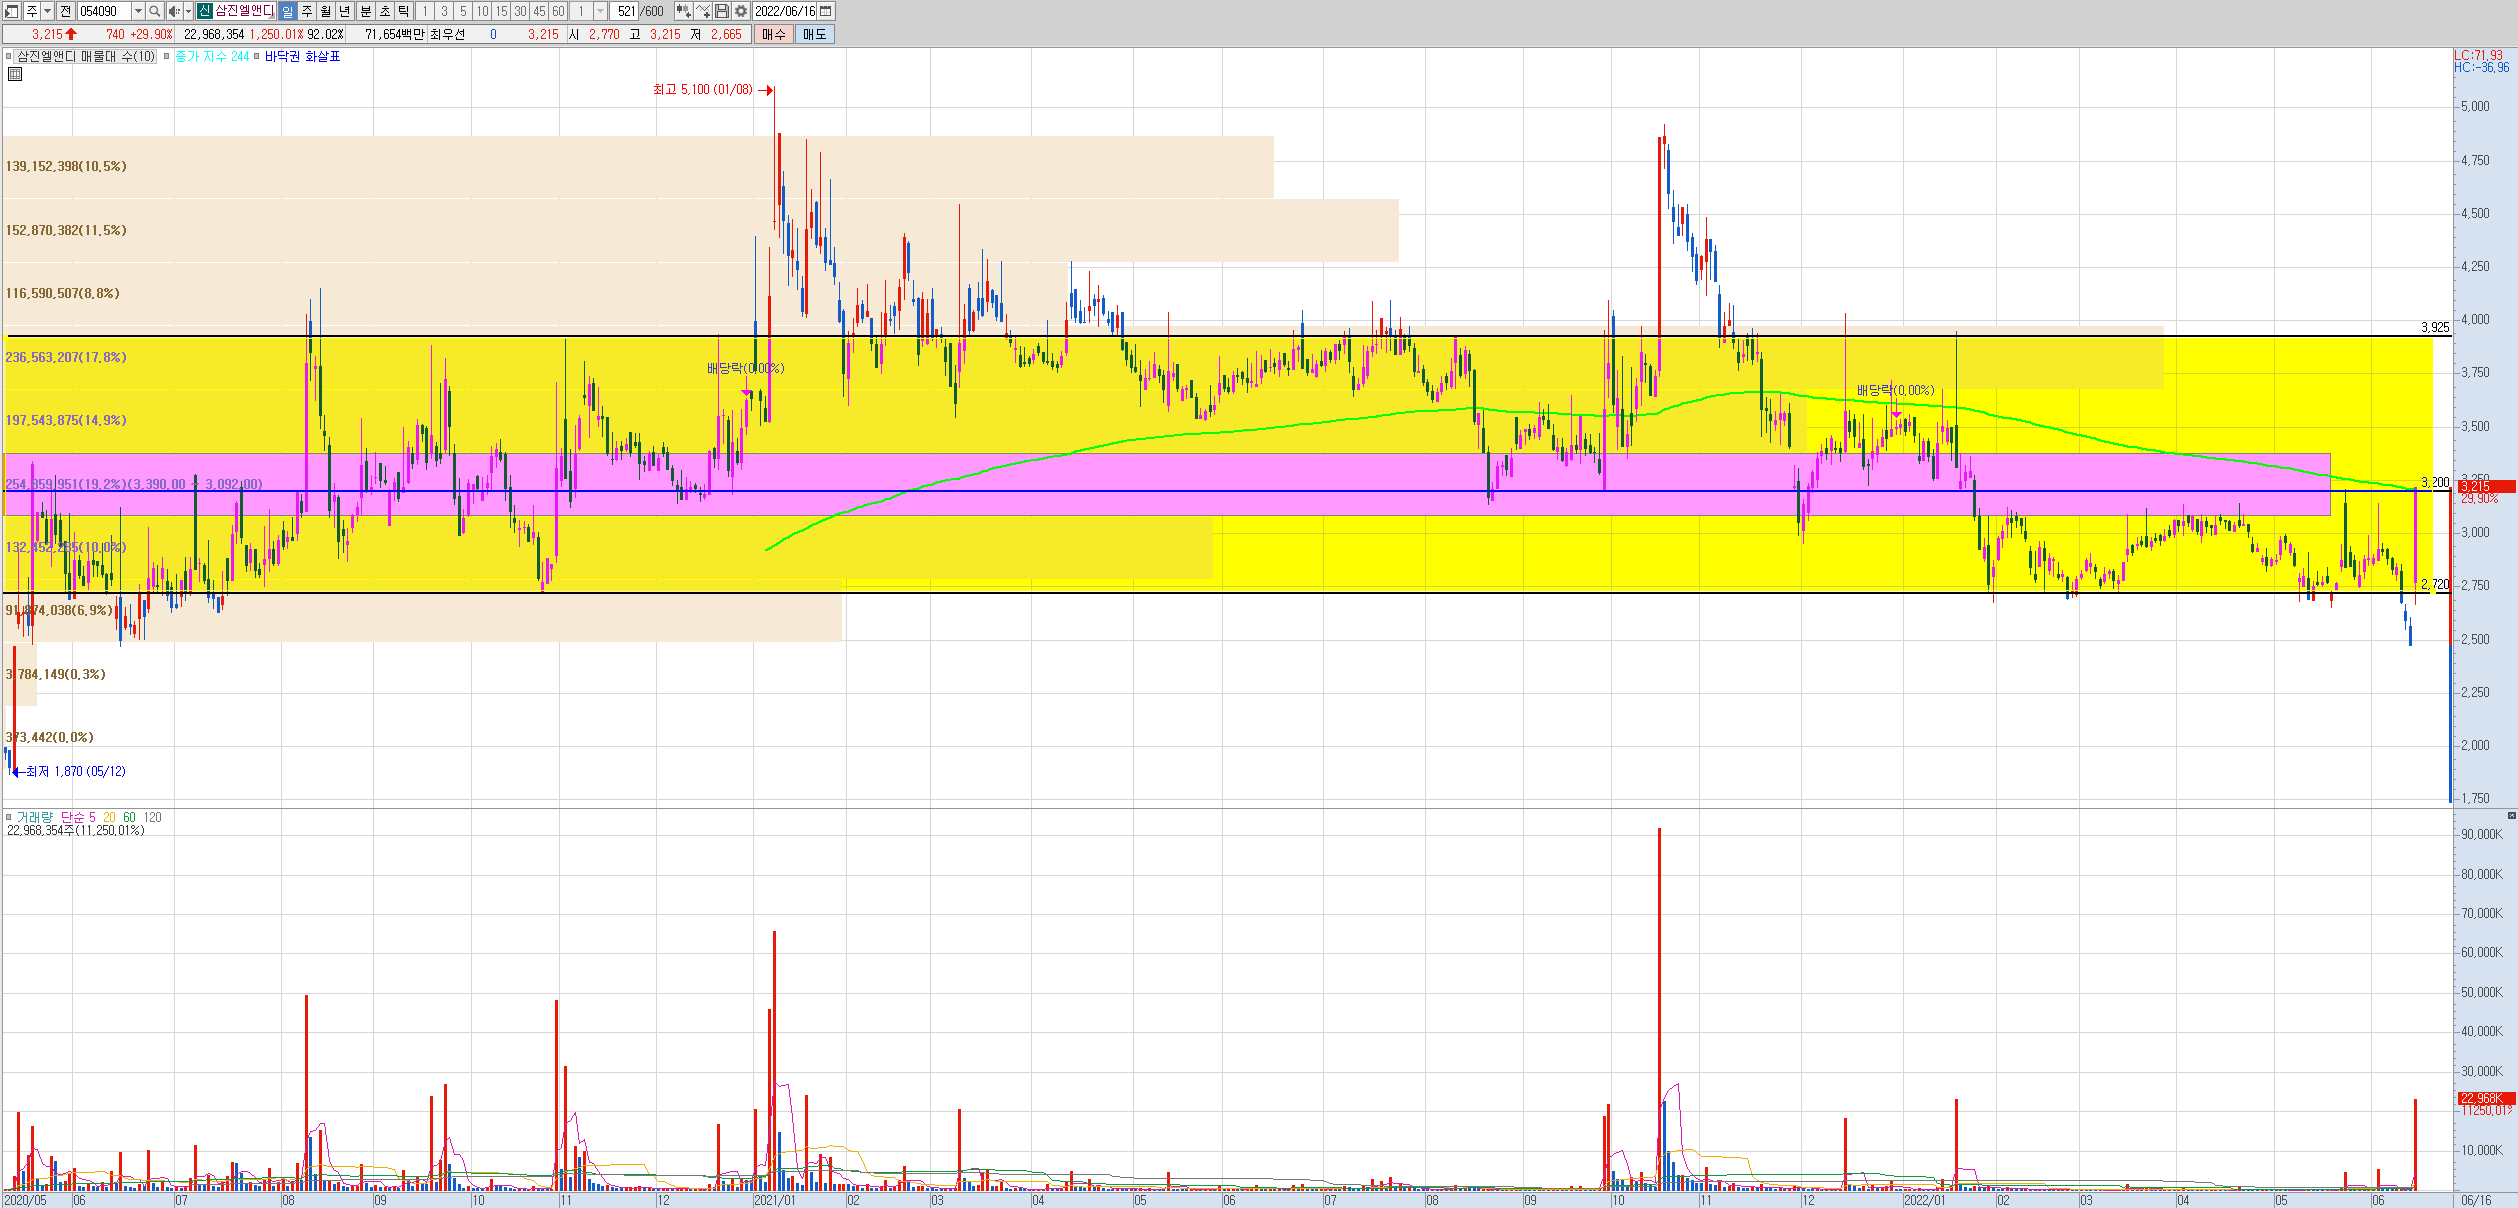Choose the 15 interval button
Viewport: 2518px width, 1208px height.
pyautogui.click(x=501, y=11)
